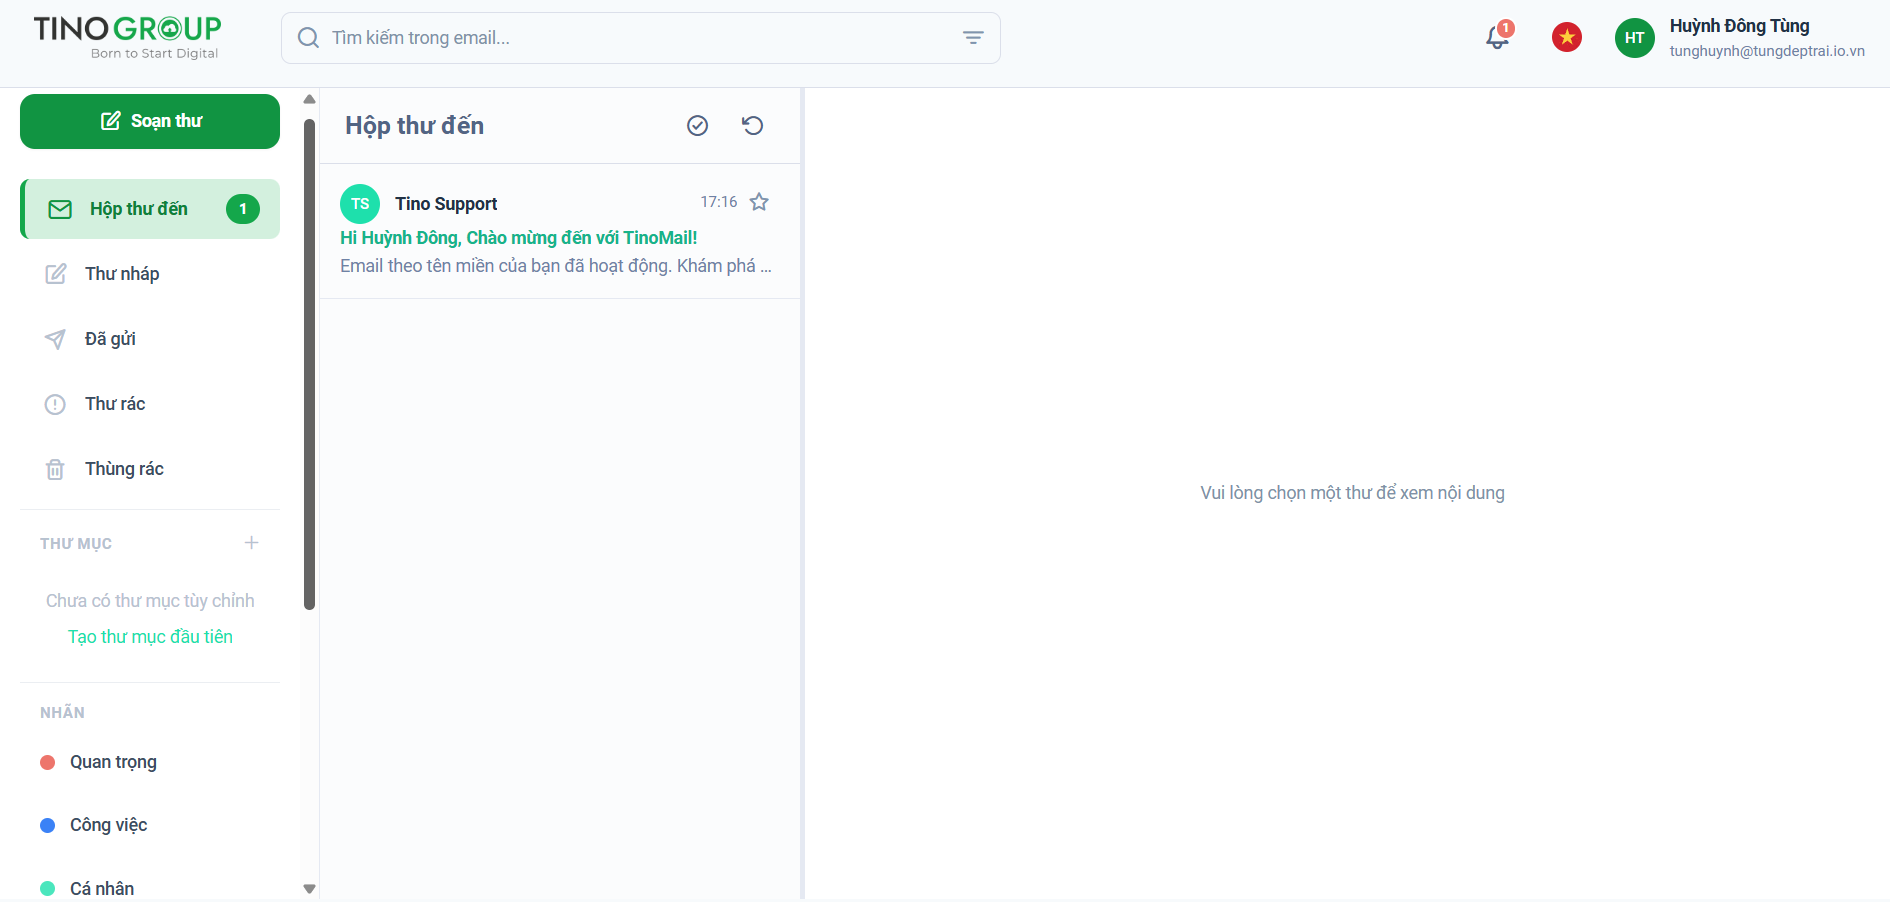This screenshot has width=1890, height=902.
Task: Star the Tino Support email
Action: pos(759,202)
